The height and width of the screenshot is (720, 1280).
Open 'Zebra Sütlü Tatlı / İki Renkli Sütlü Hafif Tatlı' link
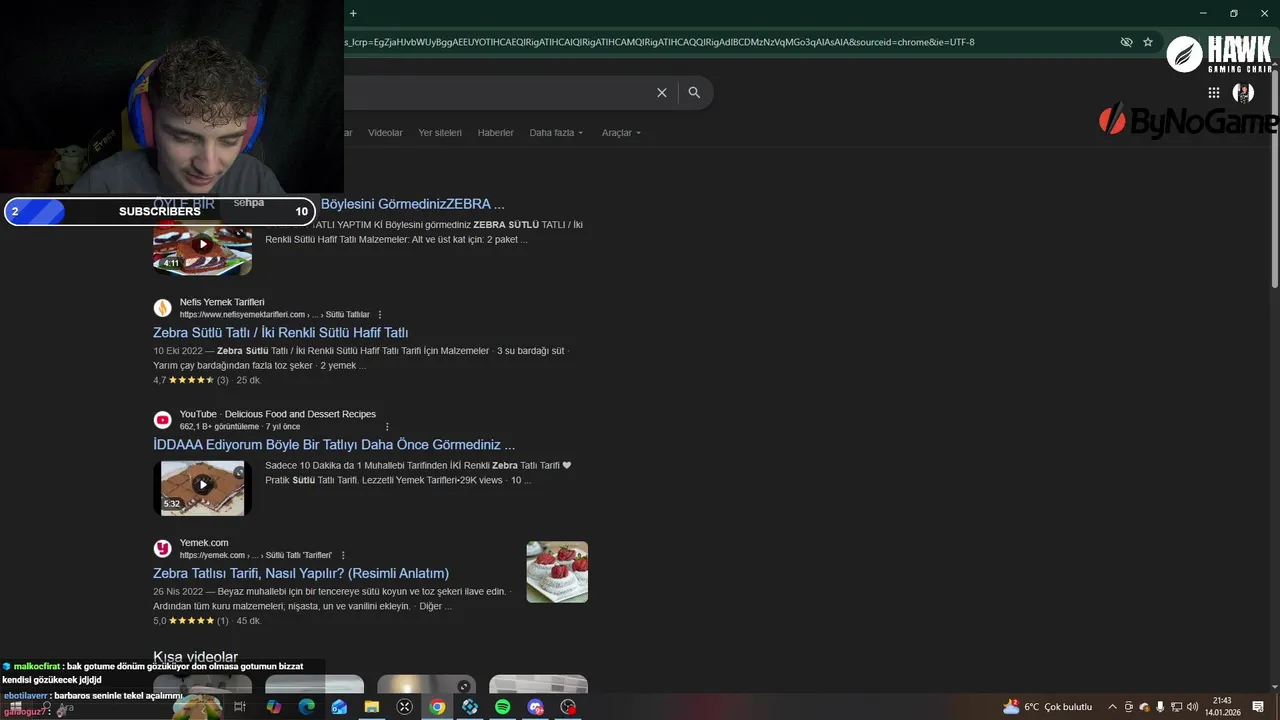pyautogui.click(x=280, y=332)
